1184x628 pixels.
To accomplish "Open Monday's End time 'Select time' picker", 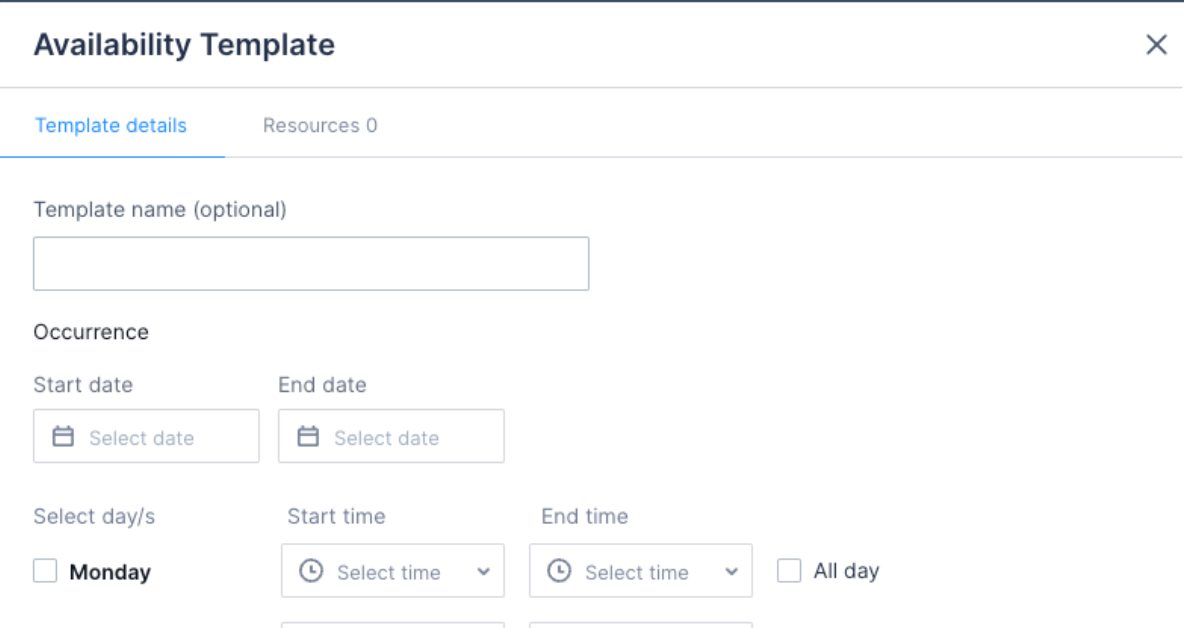I will click(637, 572).
